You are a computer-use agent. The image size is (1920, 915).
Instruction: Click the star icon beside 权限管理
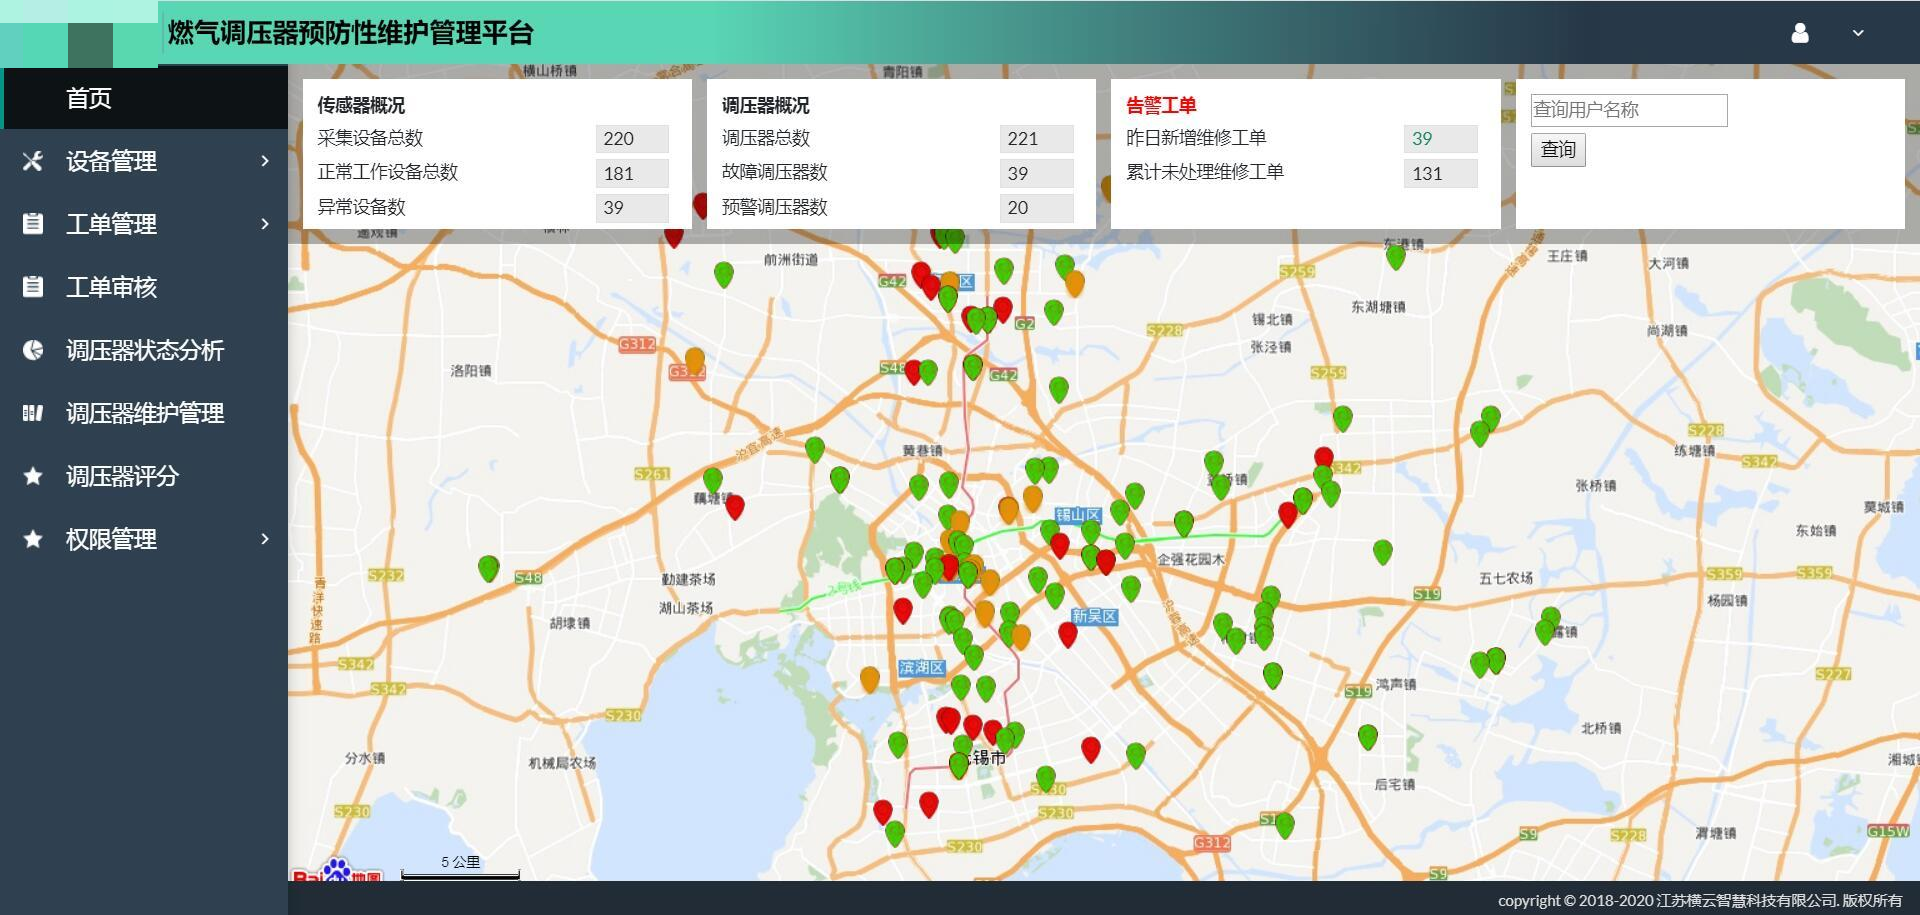pyautogui.click(x=33, y=539)
